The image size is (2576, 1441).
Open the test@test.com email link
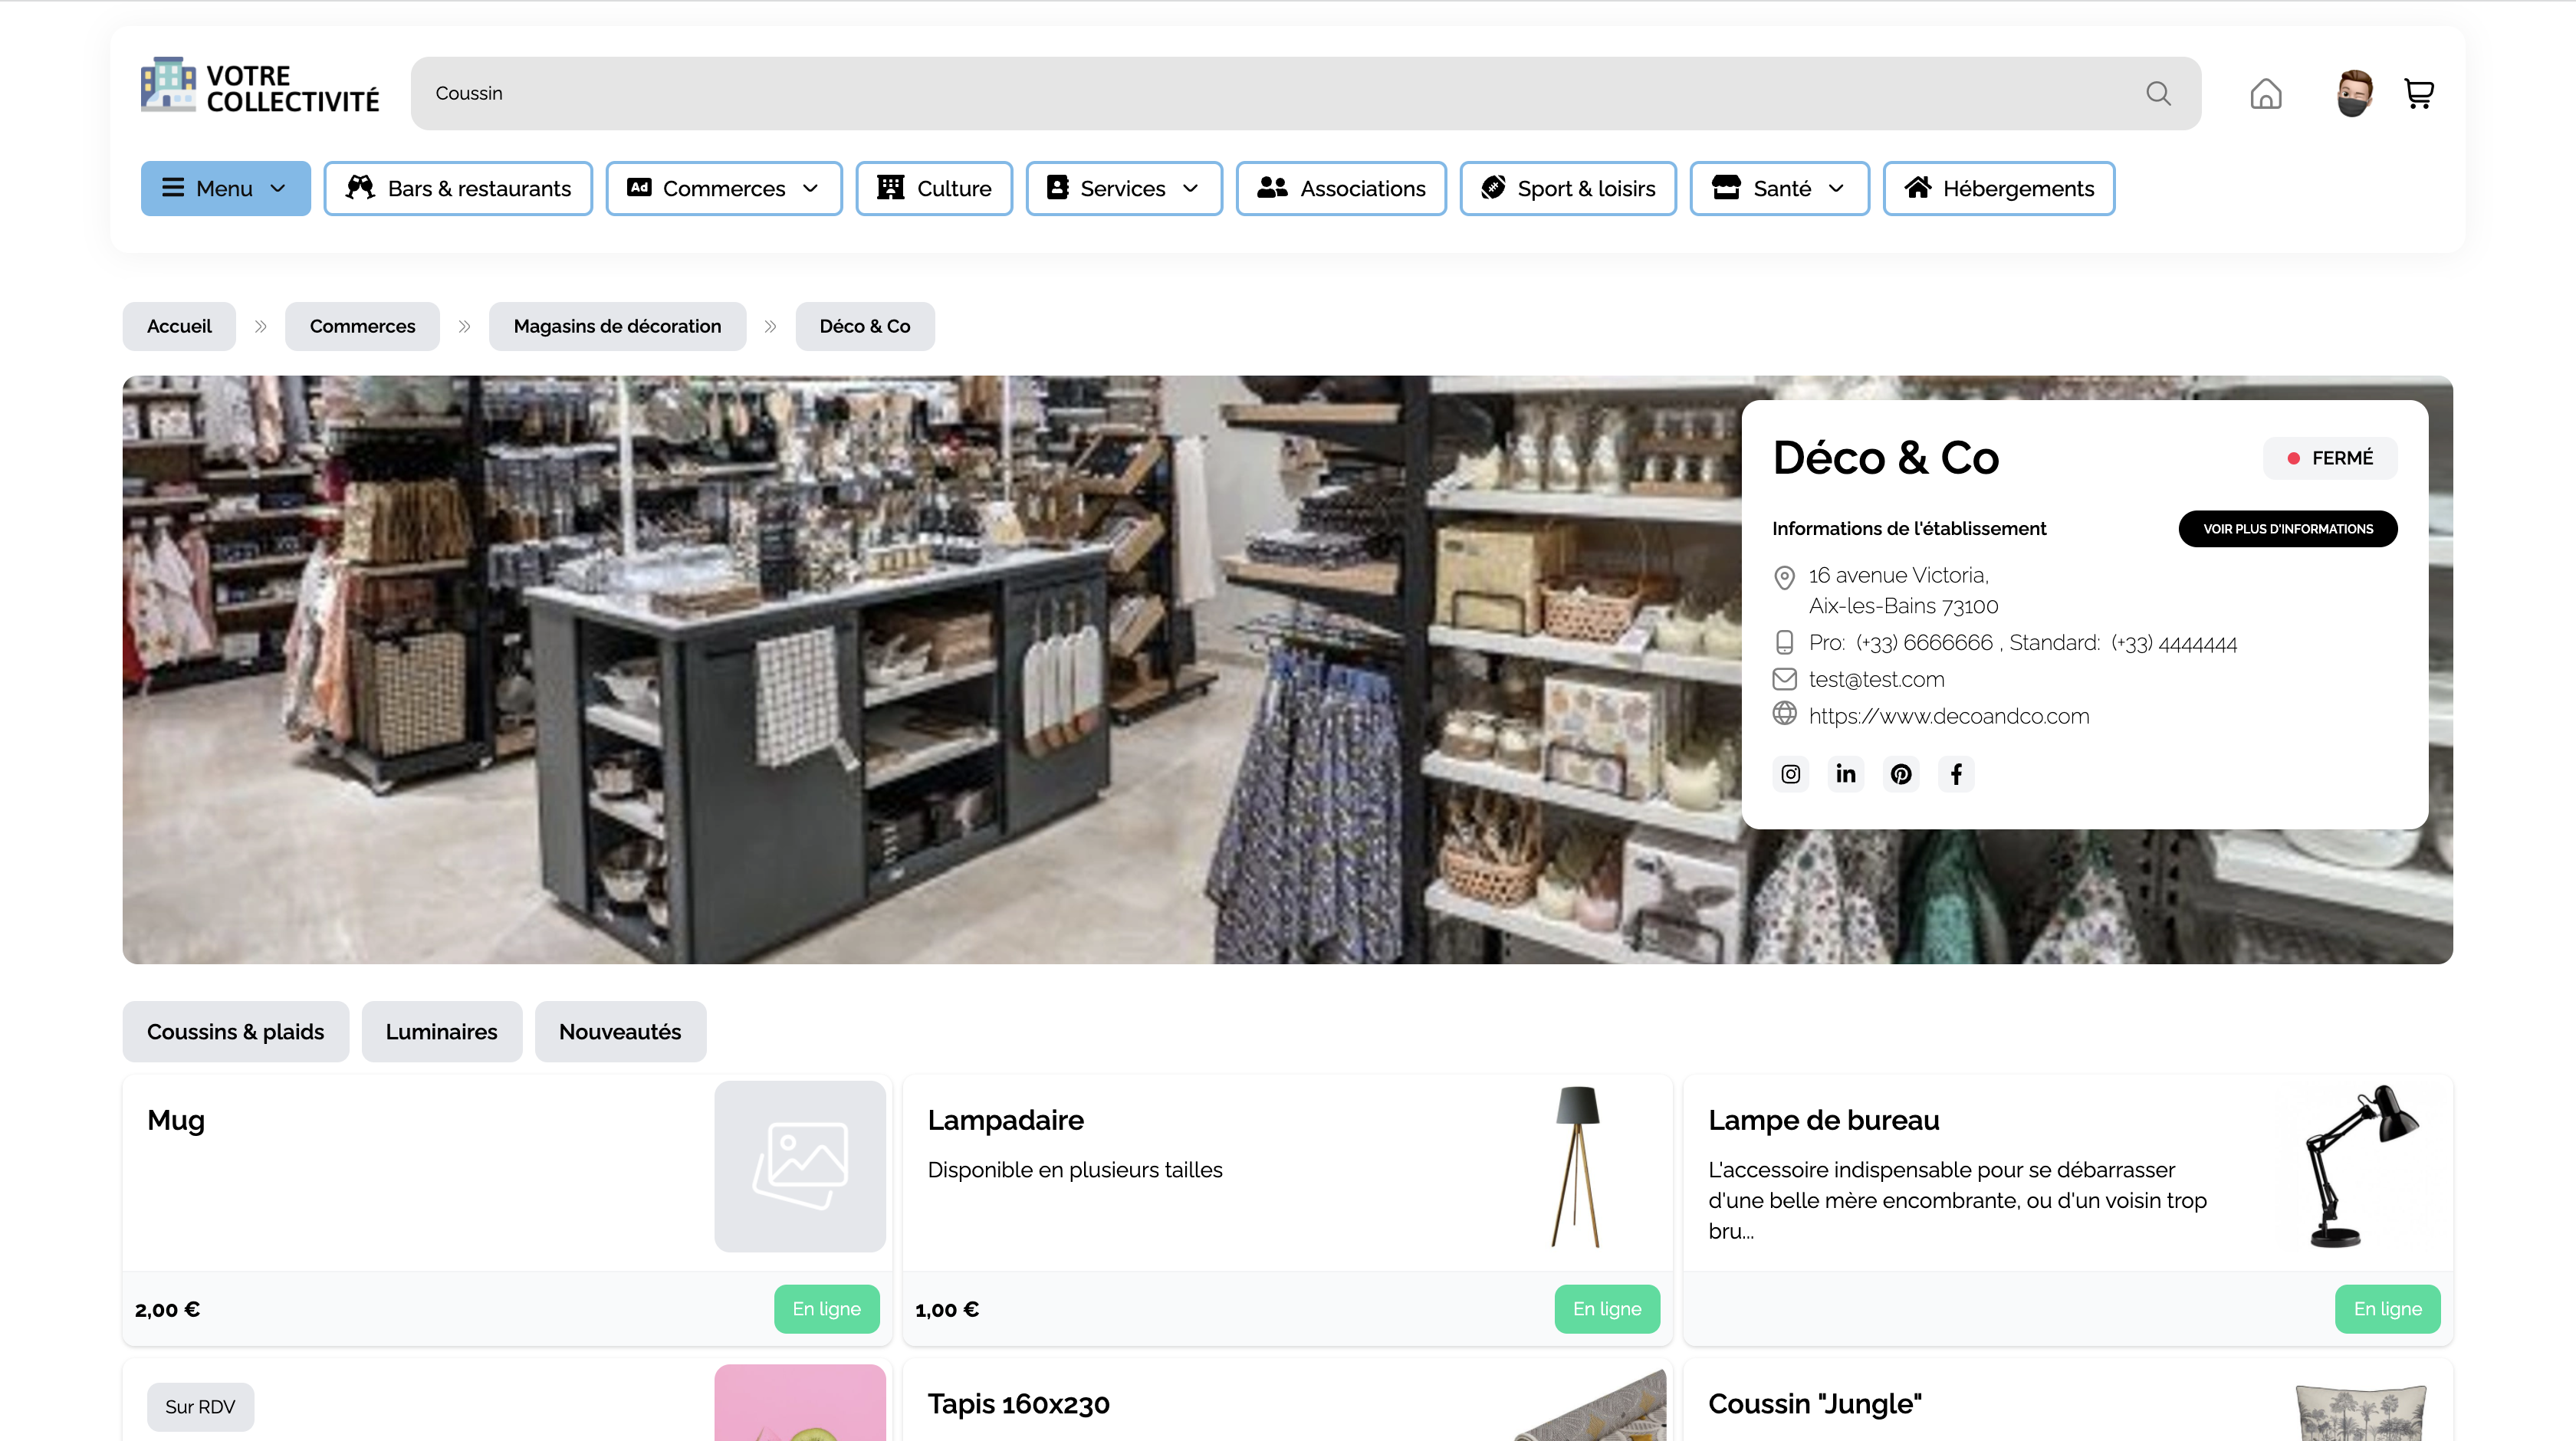point(1876,680)
